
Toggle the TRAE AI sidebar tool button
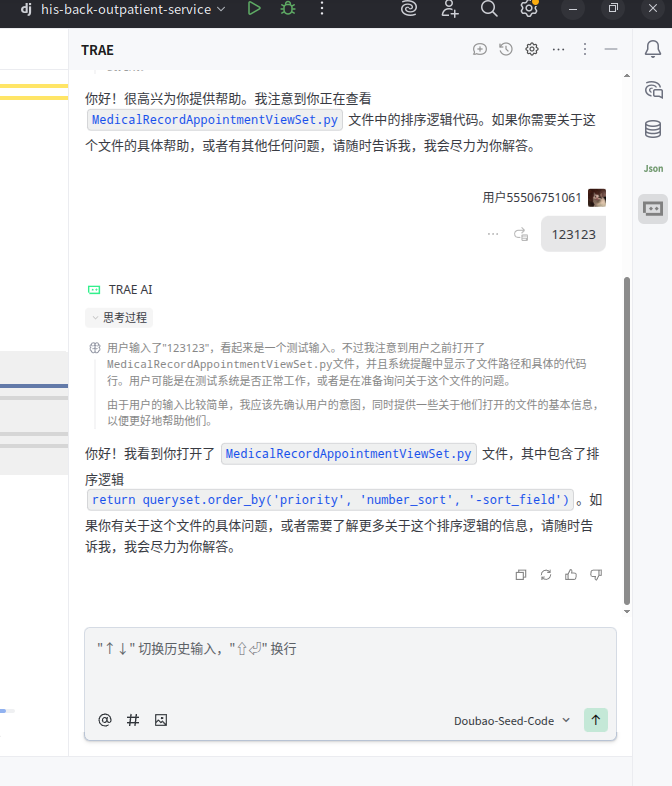pyautogui.click(x=653, y=208)
